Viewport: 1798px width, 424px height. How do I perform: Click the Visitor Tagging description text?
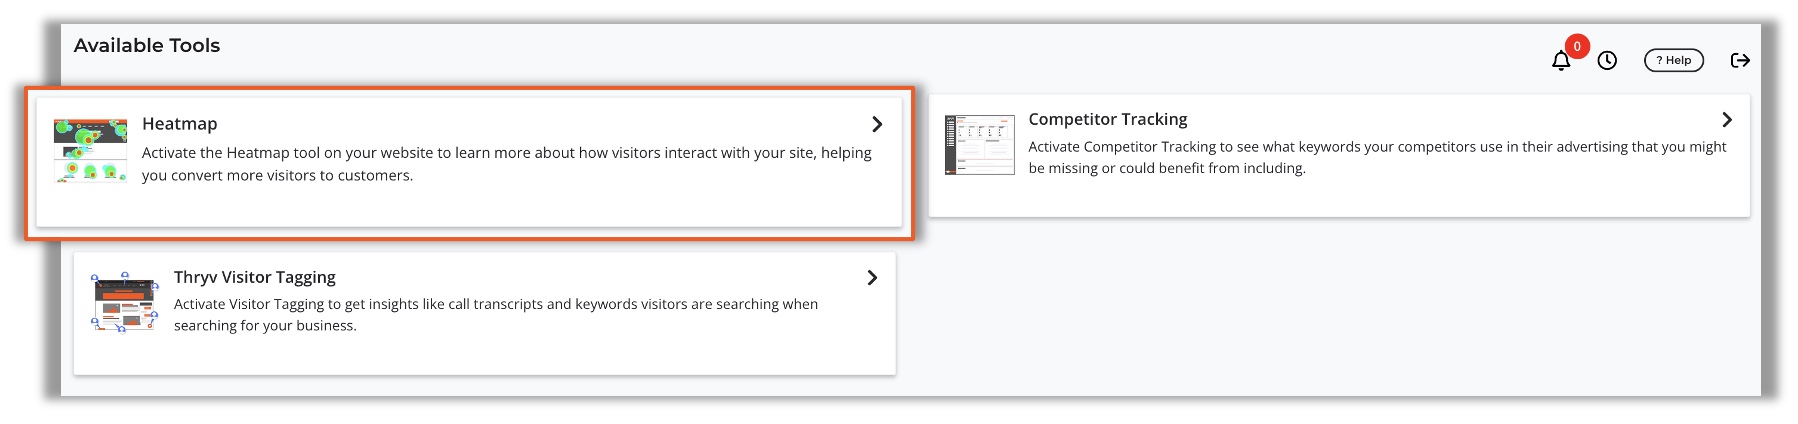pyautogui.click(x=496, y=314)
